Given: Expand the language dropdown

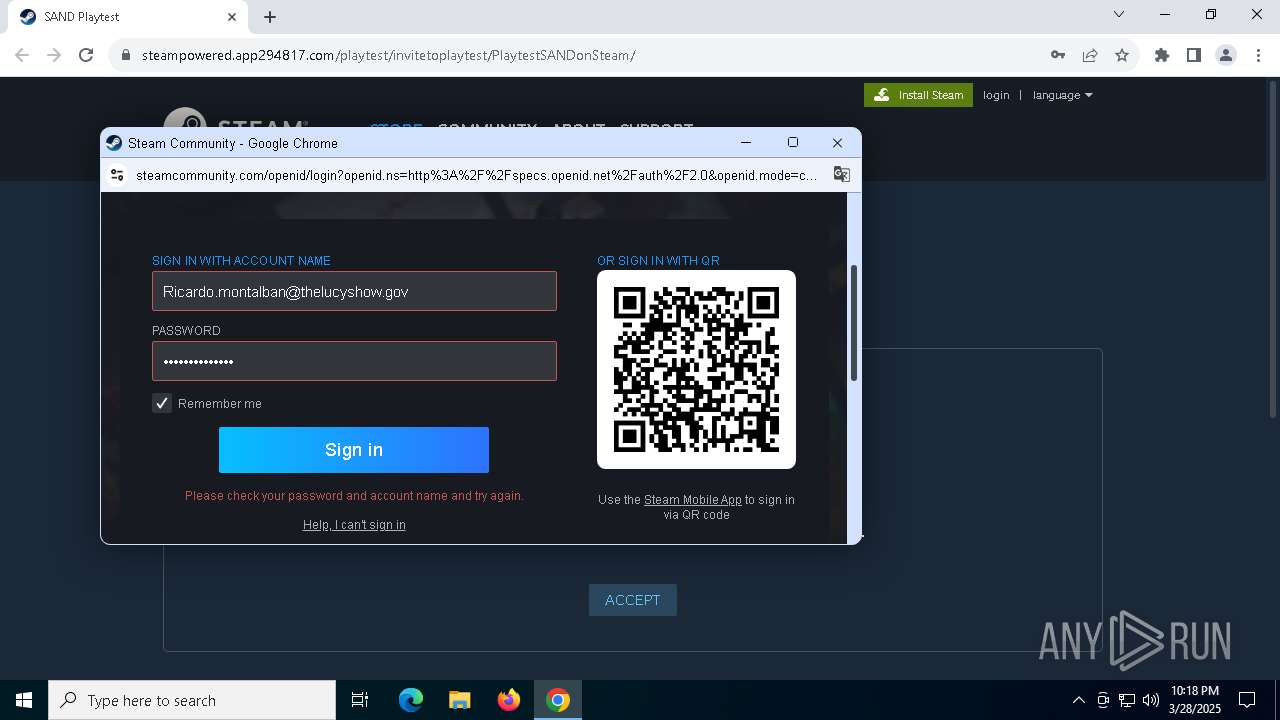Looking at the screenshot, I should 1062,95.
